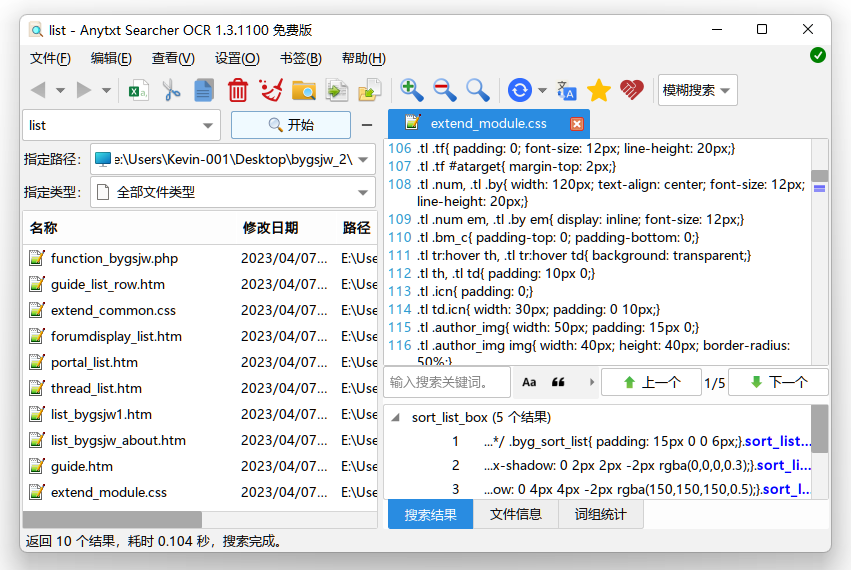The height and width of the screenshot is (570, 851).
Task: Click the zoom out magnifier icon
Action: 444,90
